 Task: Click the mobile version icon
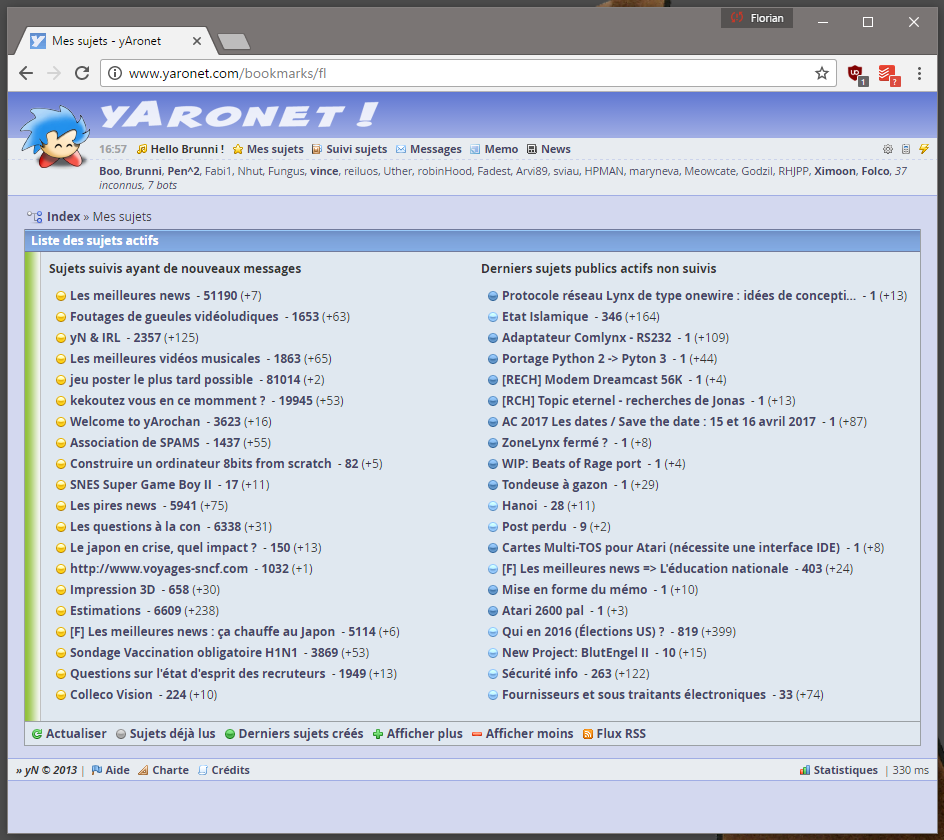(x=906, y=149)
